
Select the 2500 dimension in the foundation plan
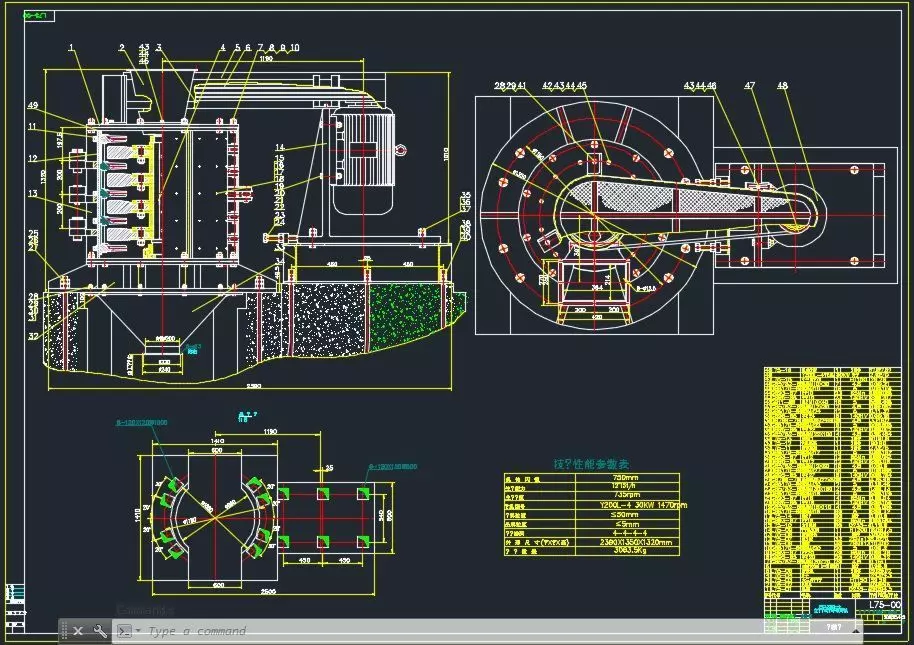pos(268,591)
